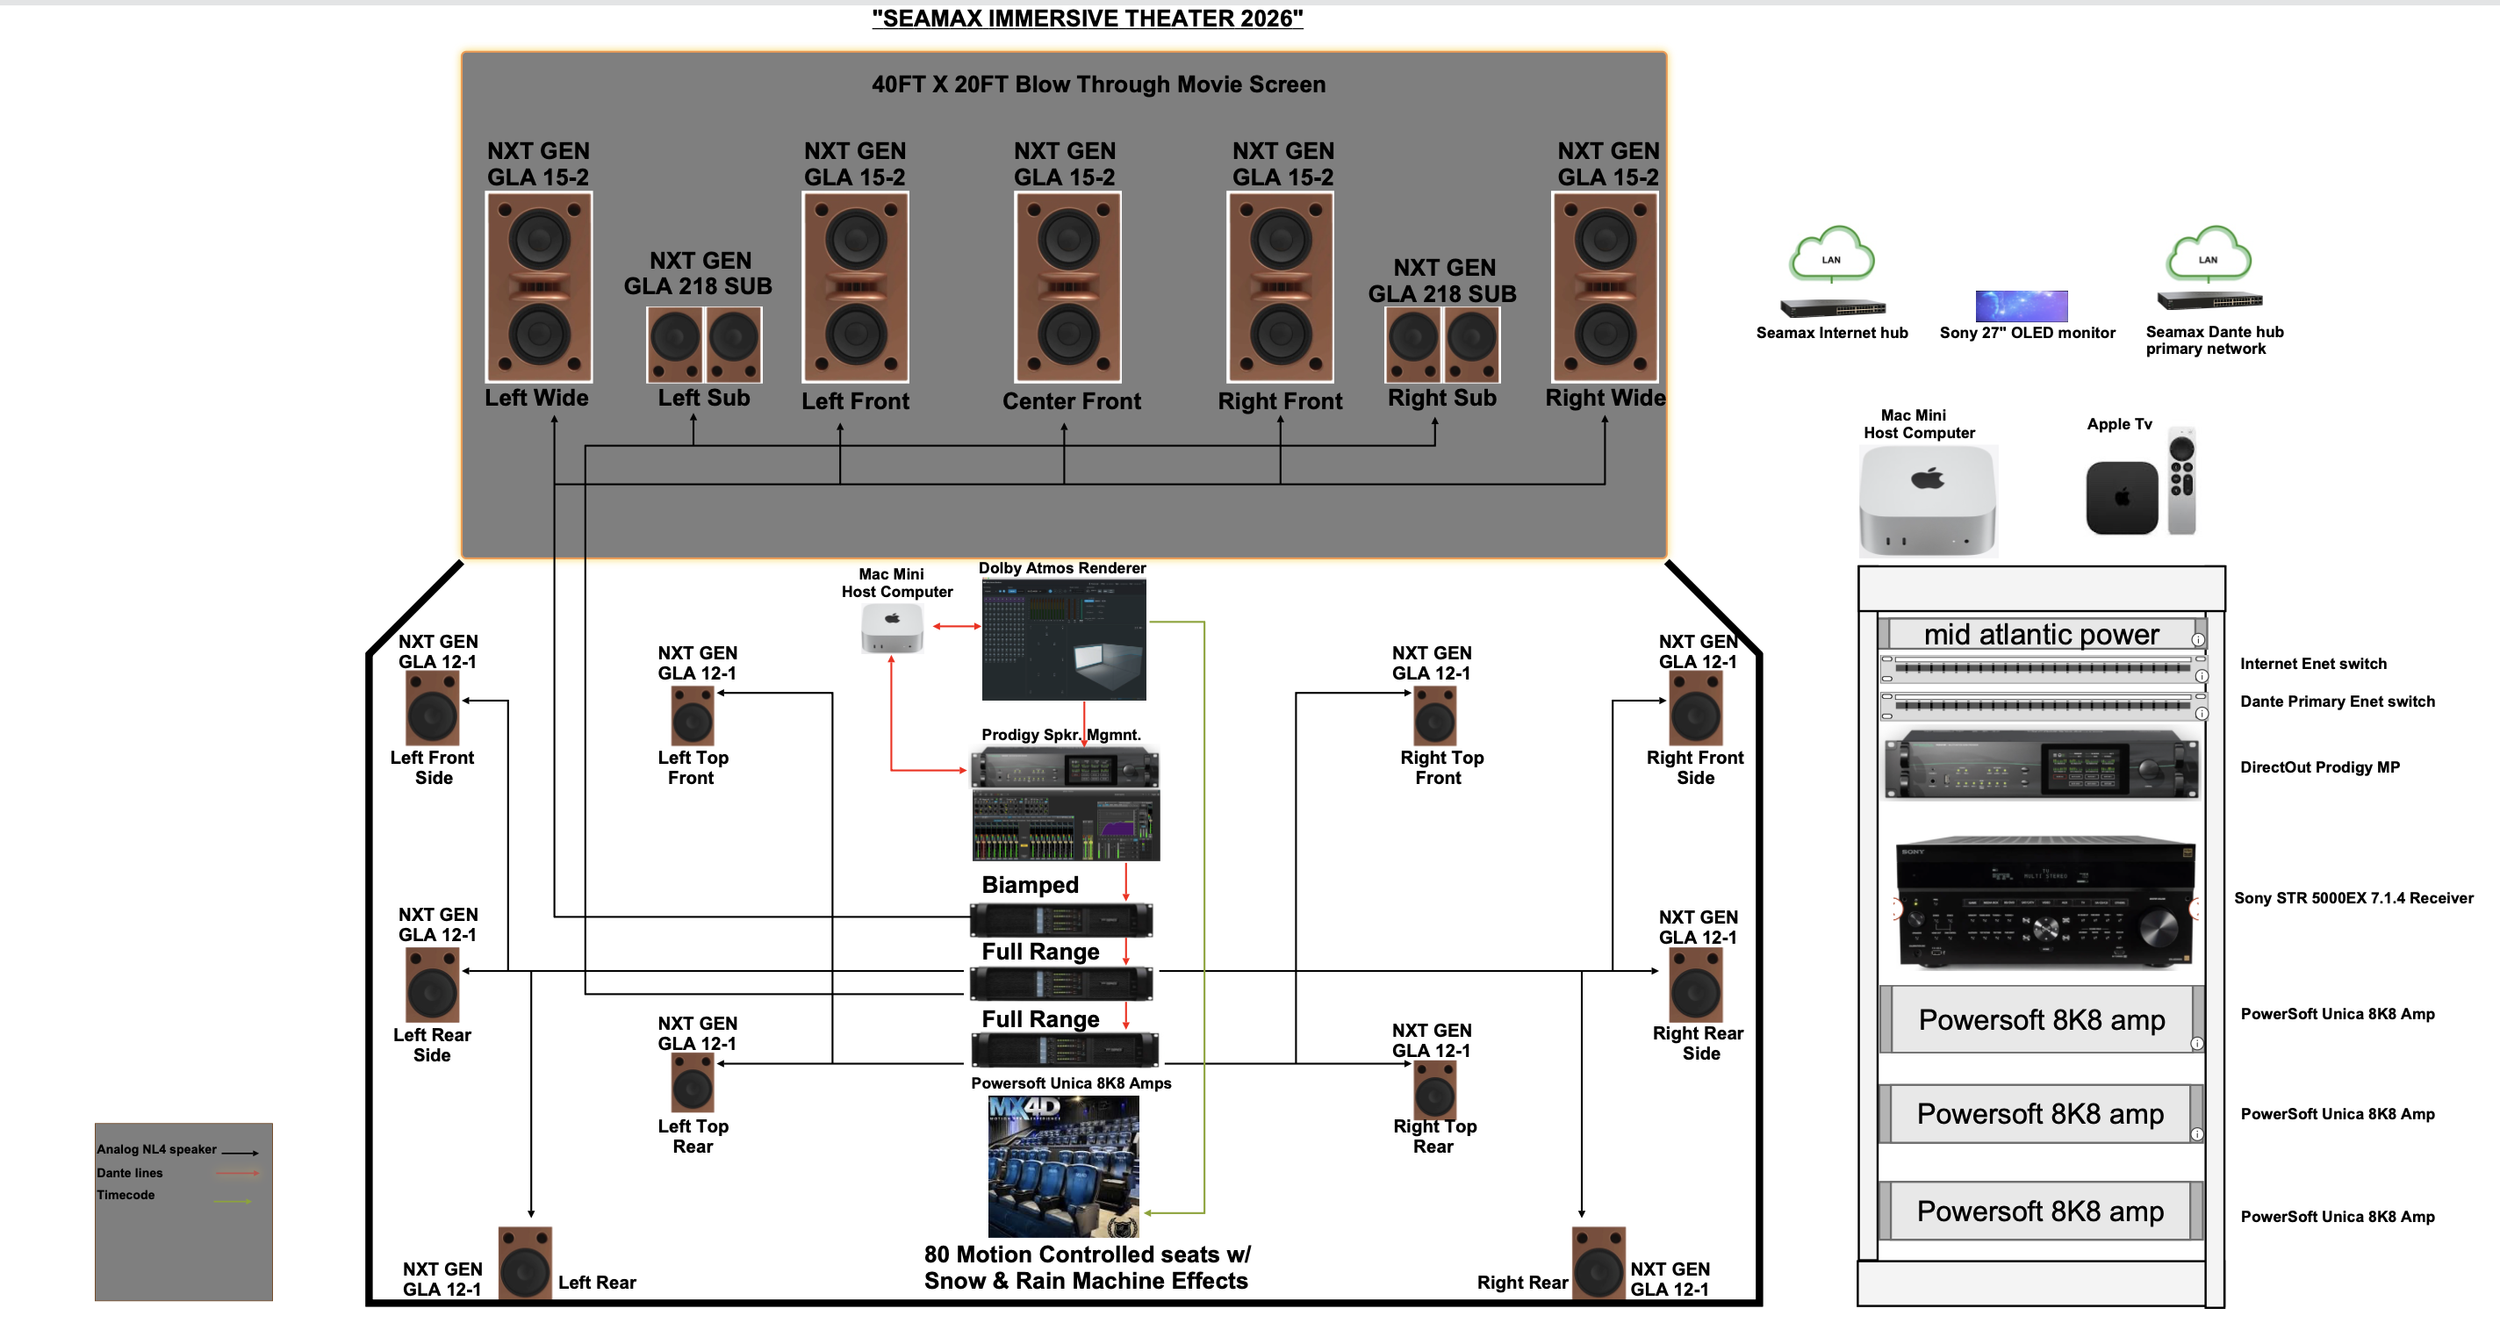Select the "40FT X 20FT Blow Through Movie Screen" text
Screen dimensions: 2500x1331
click(x=1098, y=85)
